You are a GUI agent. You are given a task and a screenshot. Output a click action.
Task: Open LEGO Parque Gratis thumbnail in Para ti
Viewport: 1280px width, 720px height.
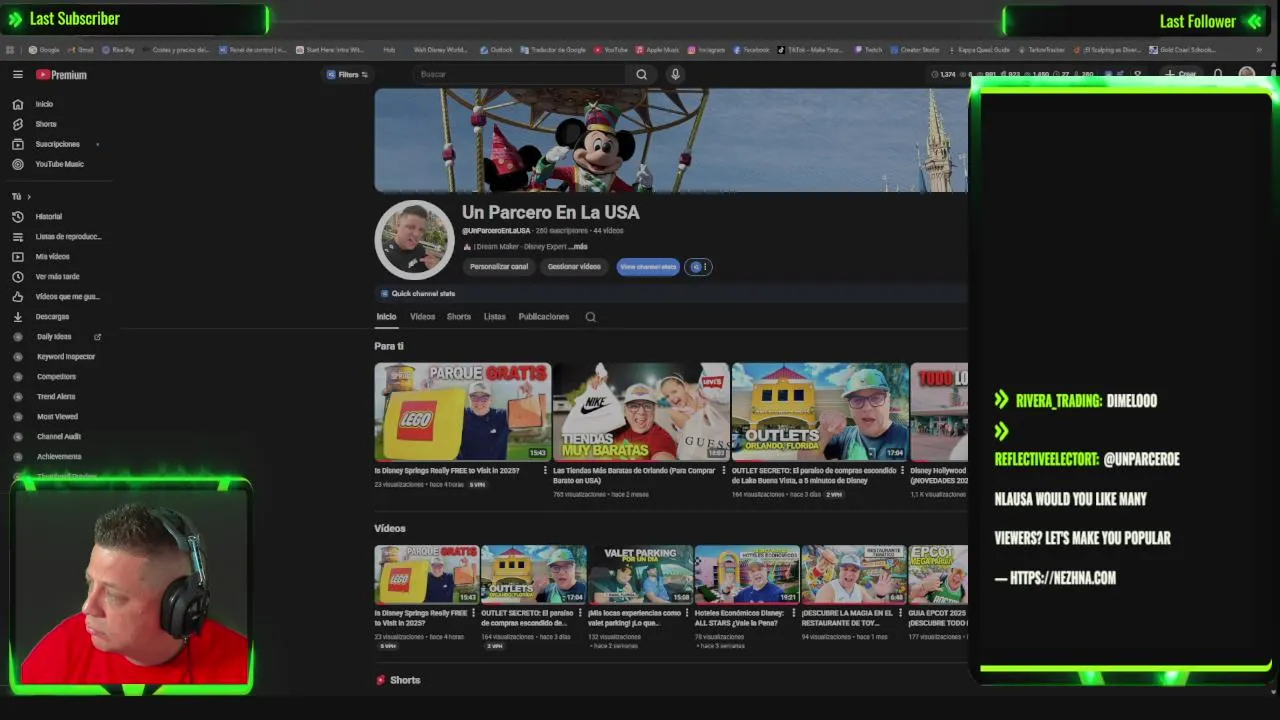tap(463, 412)
